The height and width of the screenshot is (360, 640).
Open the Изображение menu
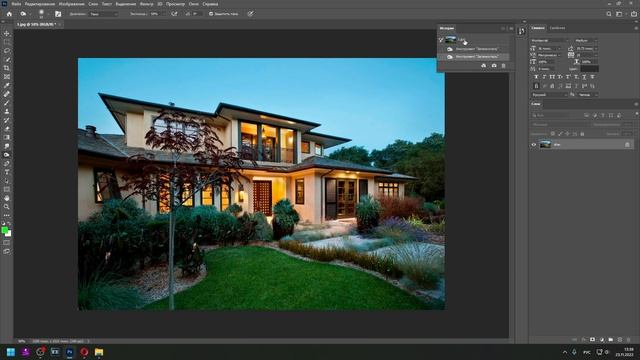[71, 4]
